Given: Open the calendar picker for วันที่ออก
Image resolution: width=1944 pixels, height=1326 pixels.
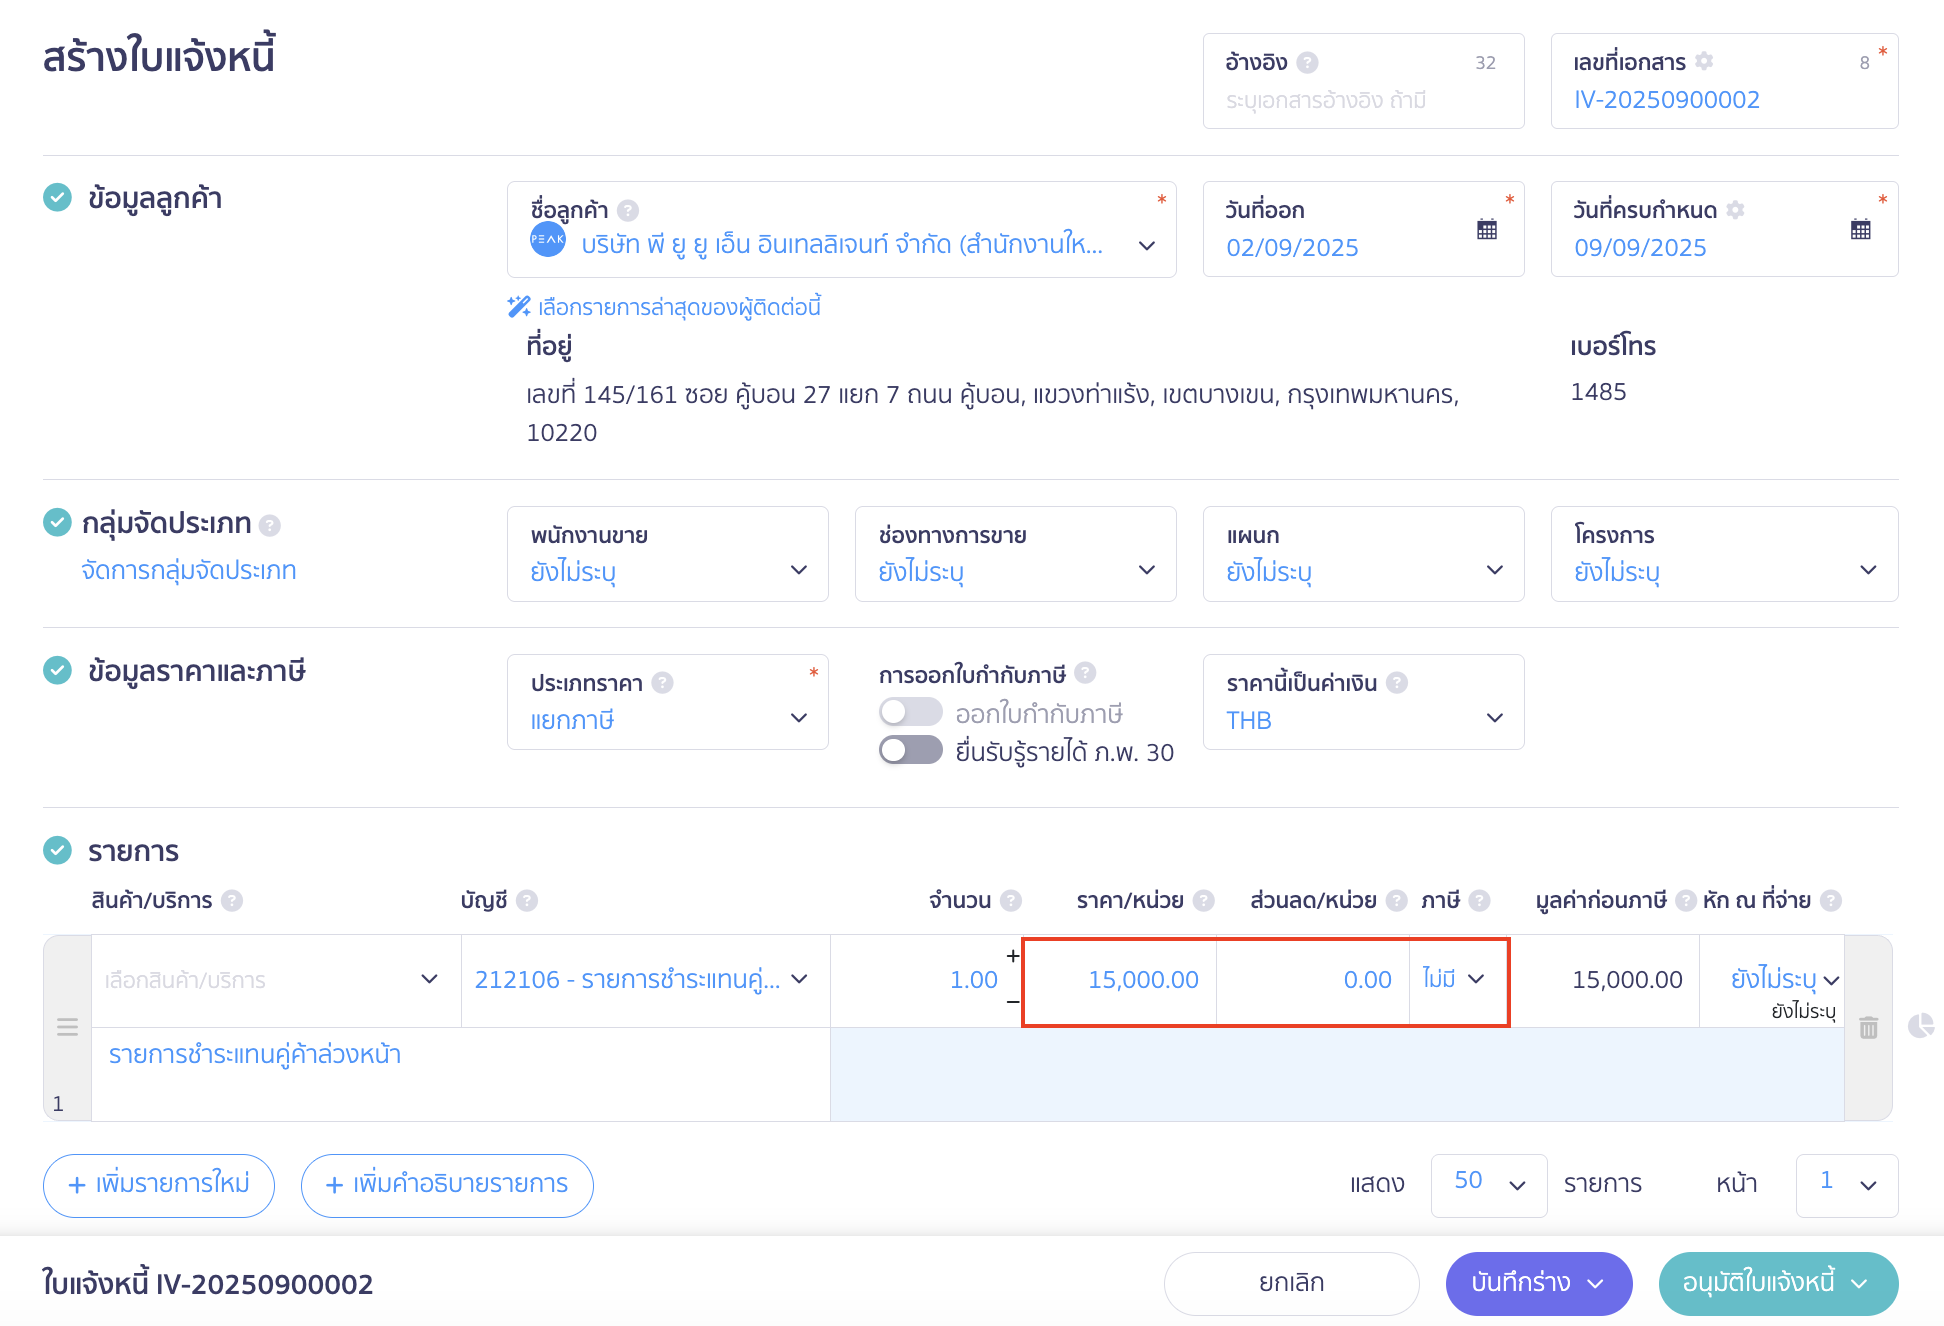Looking at the screenshot, I should (1487, 229).
